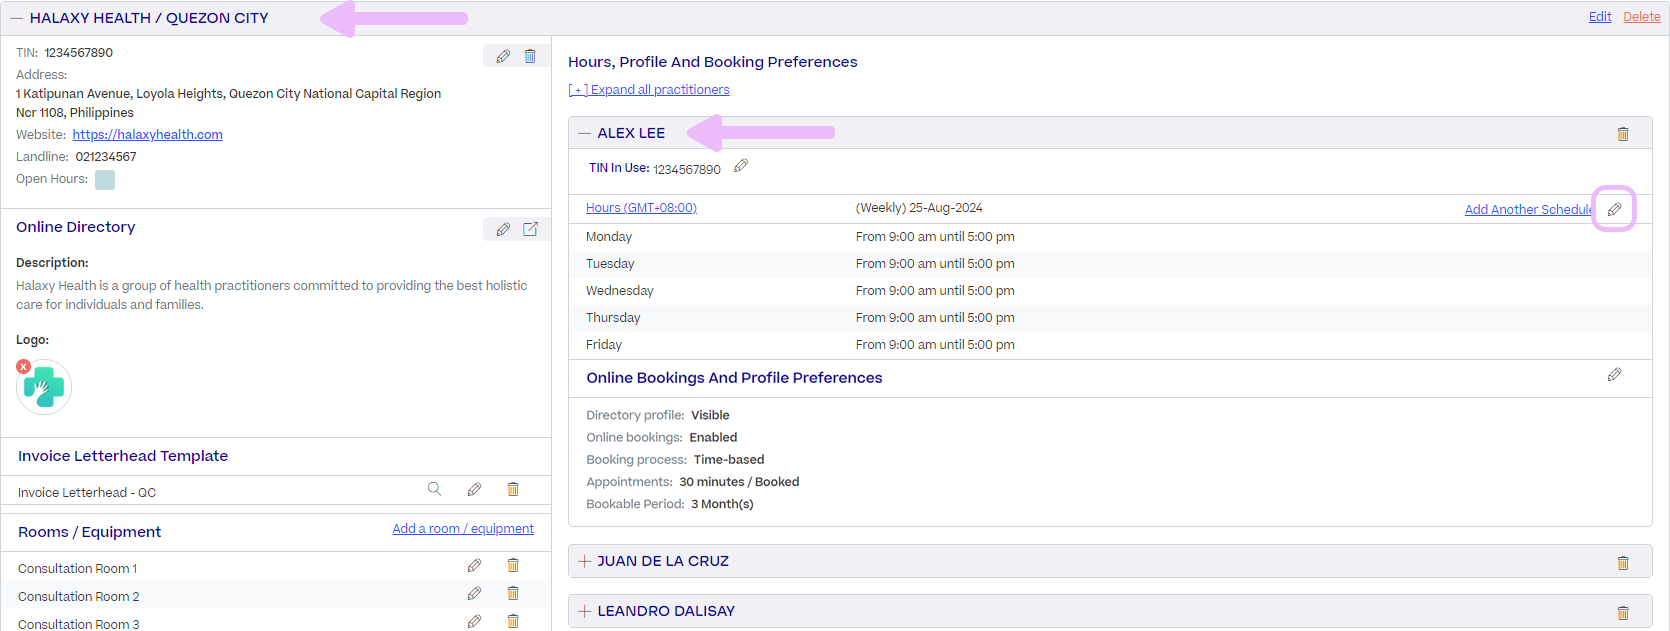Image resolution: width=1670 pixels, height=631 pixels.
Task: Select the Monday hours row
Action: [1110, 237]
